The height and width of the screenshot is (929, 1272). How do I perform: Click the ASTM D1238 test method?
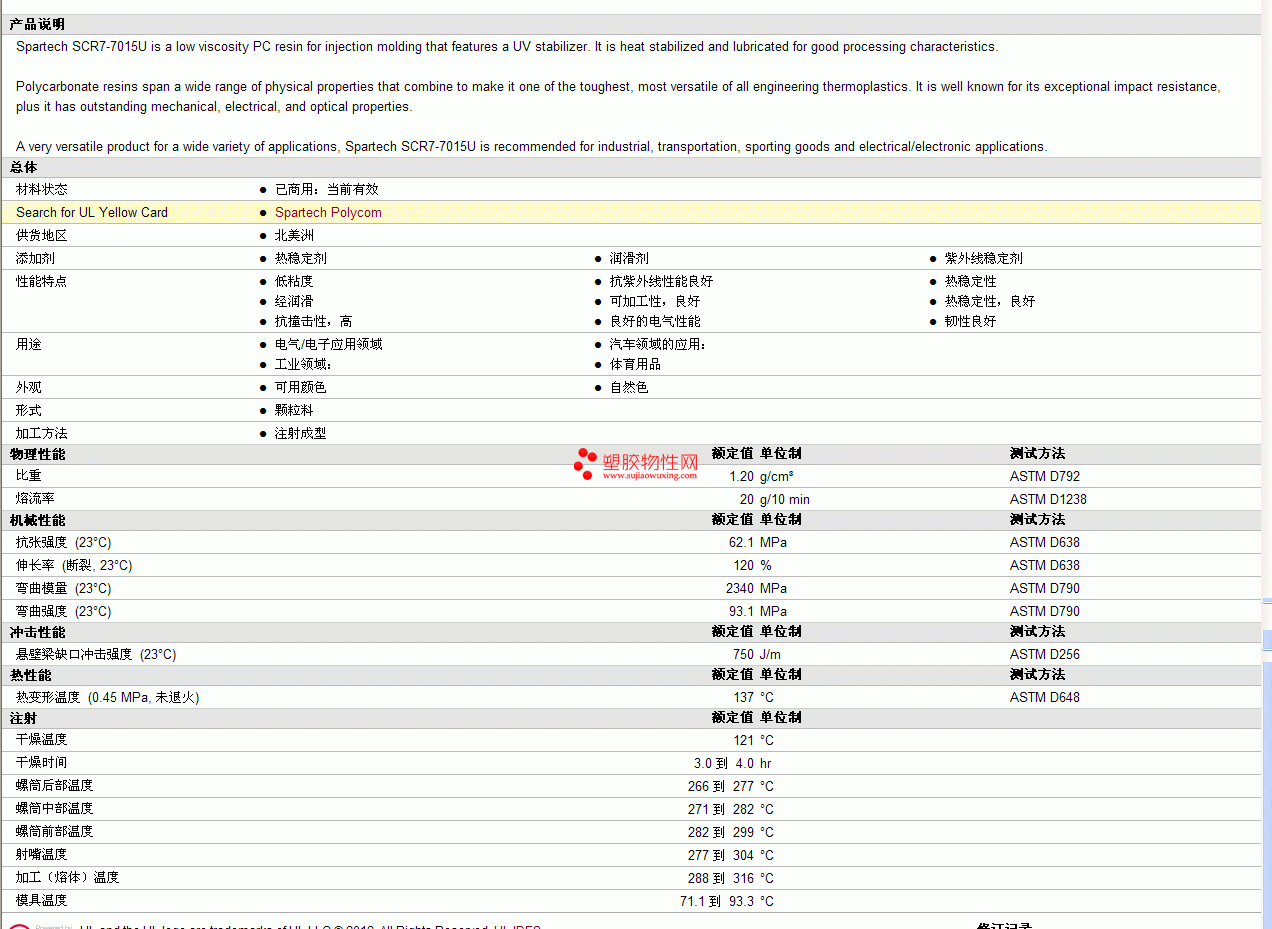pos(1048,499)
